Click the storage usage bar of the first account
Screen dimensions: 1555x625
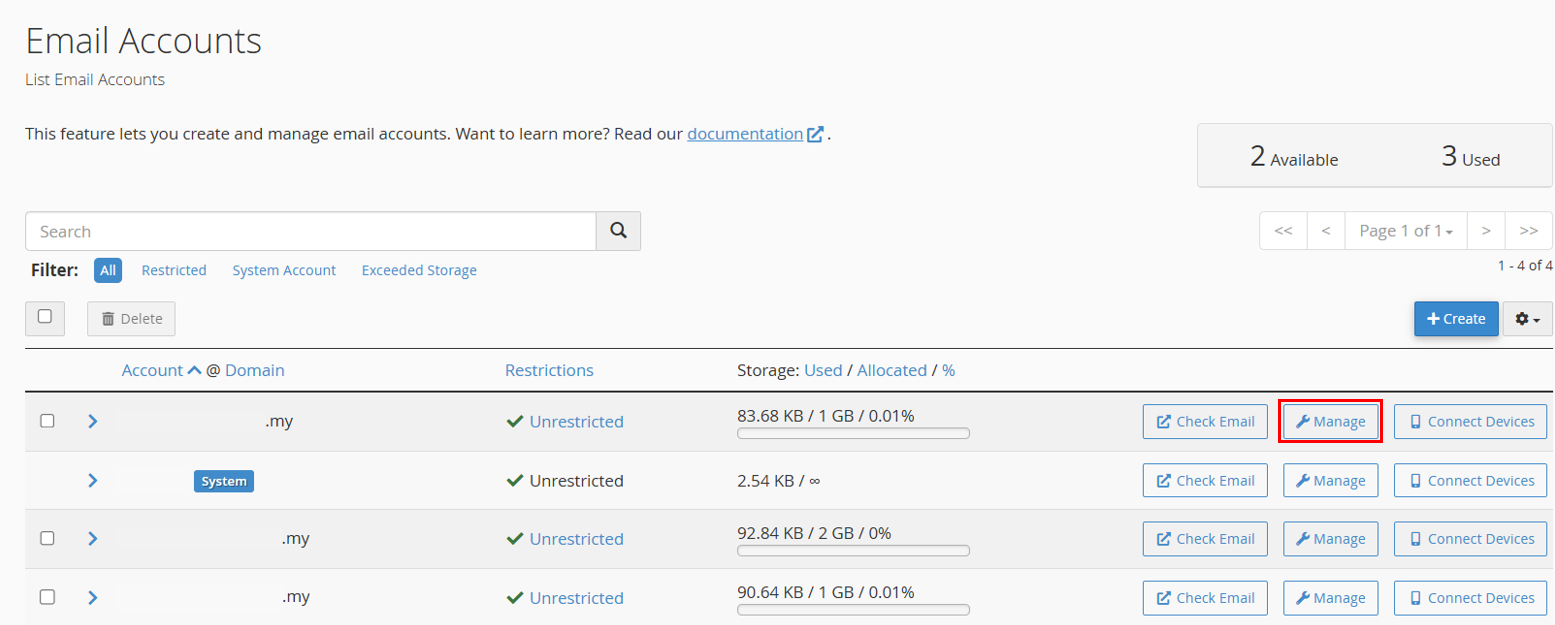click(x=853, y=434)
